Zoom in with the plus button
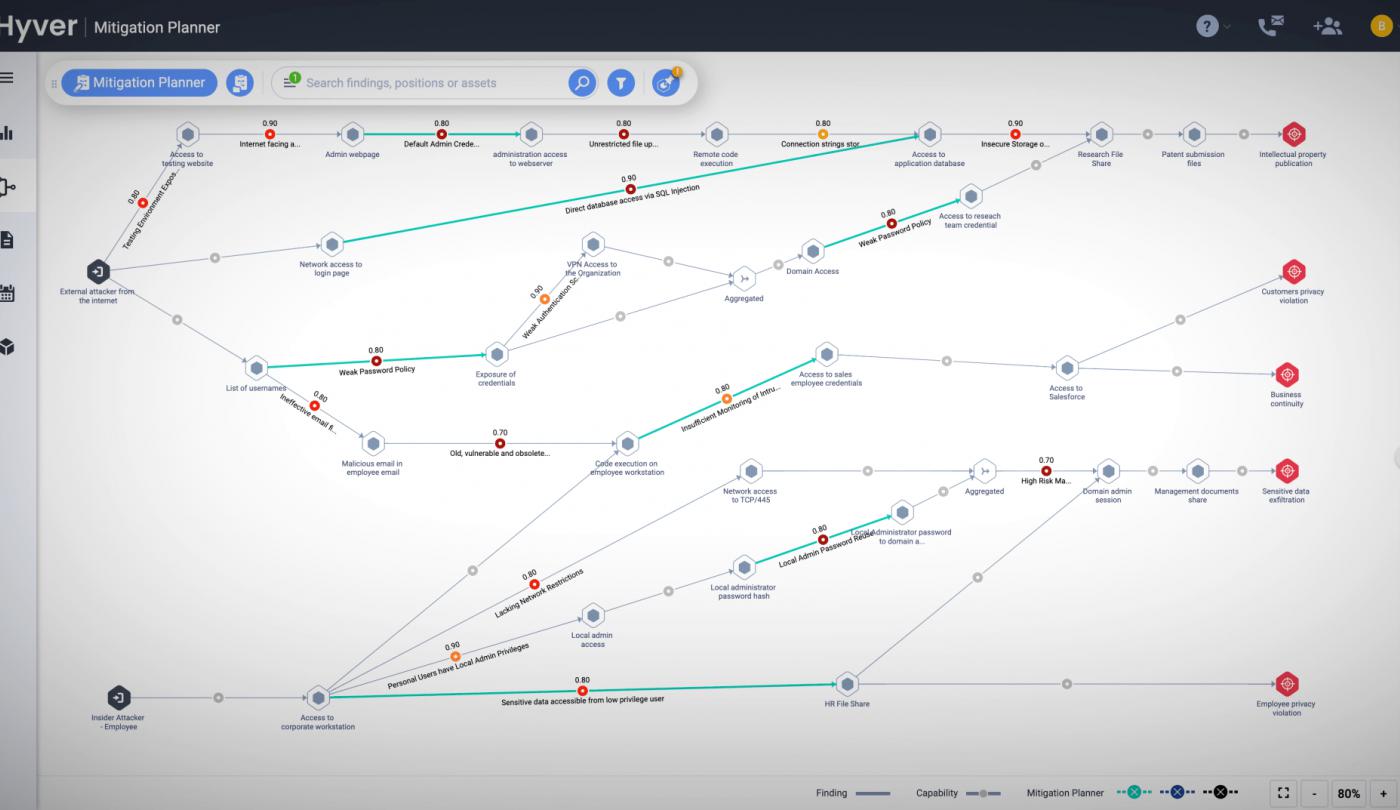This screenshot has width=1400, height=810. pos(1383,793)
